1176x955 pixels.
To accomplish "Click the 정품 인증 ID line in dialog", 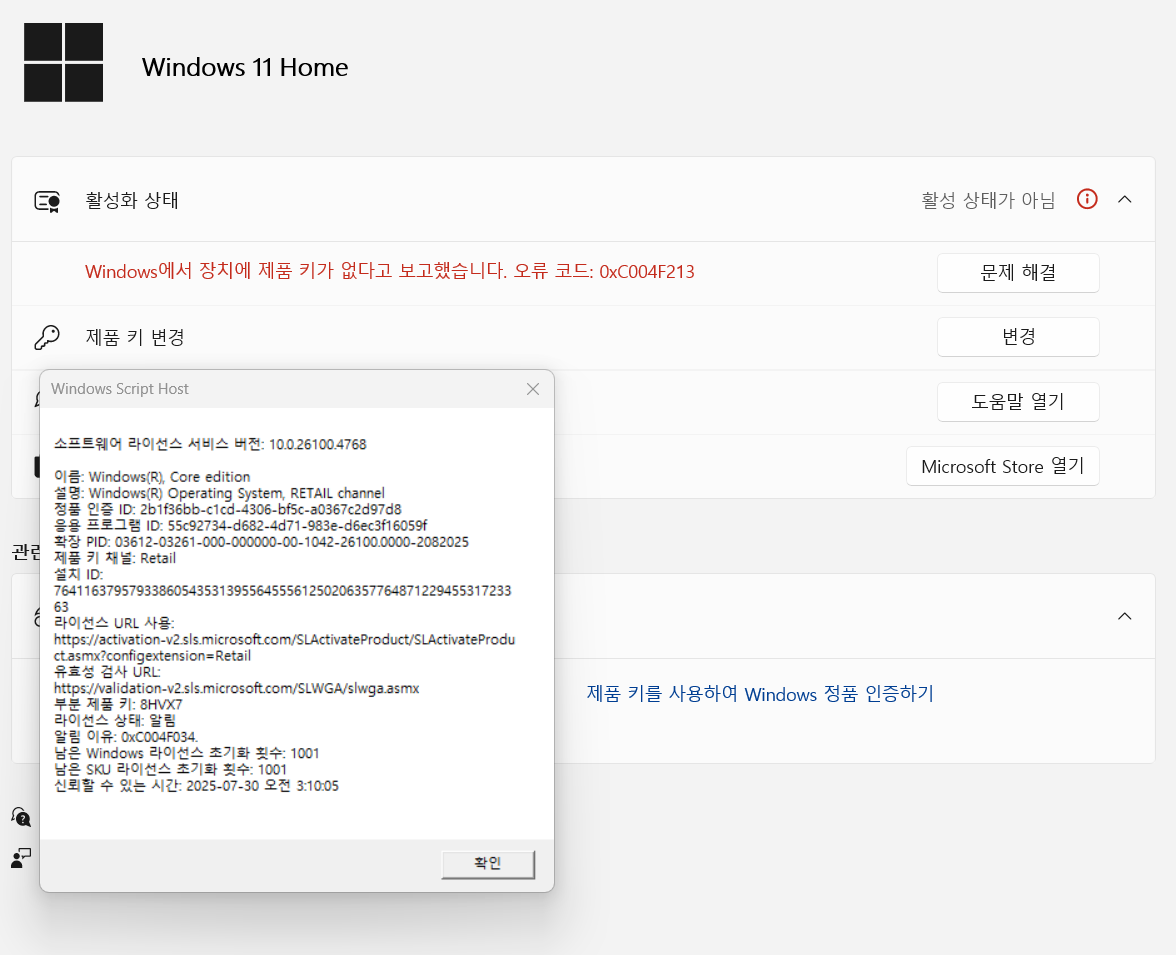I will click(227, 509).
